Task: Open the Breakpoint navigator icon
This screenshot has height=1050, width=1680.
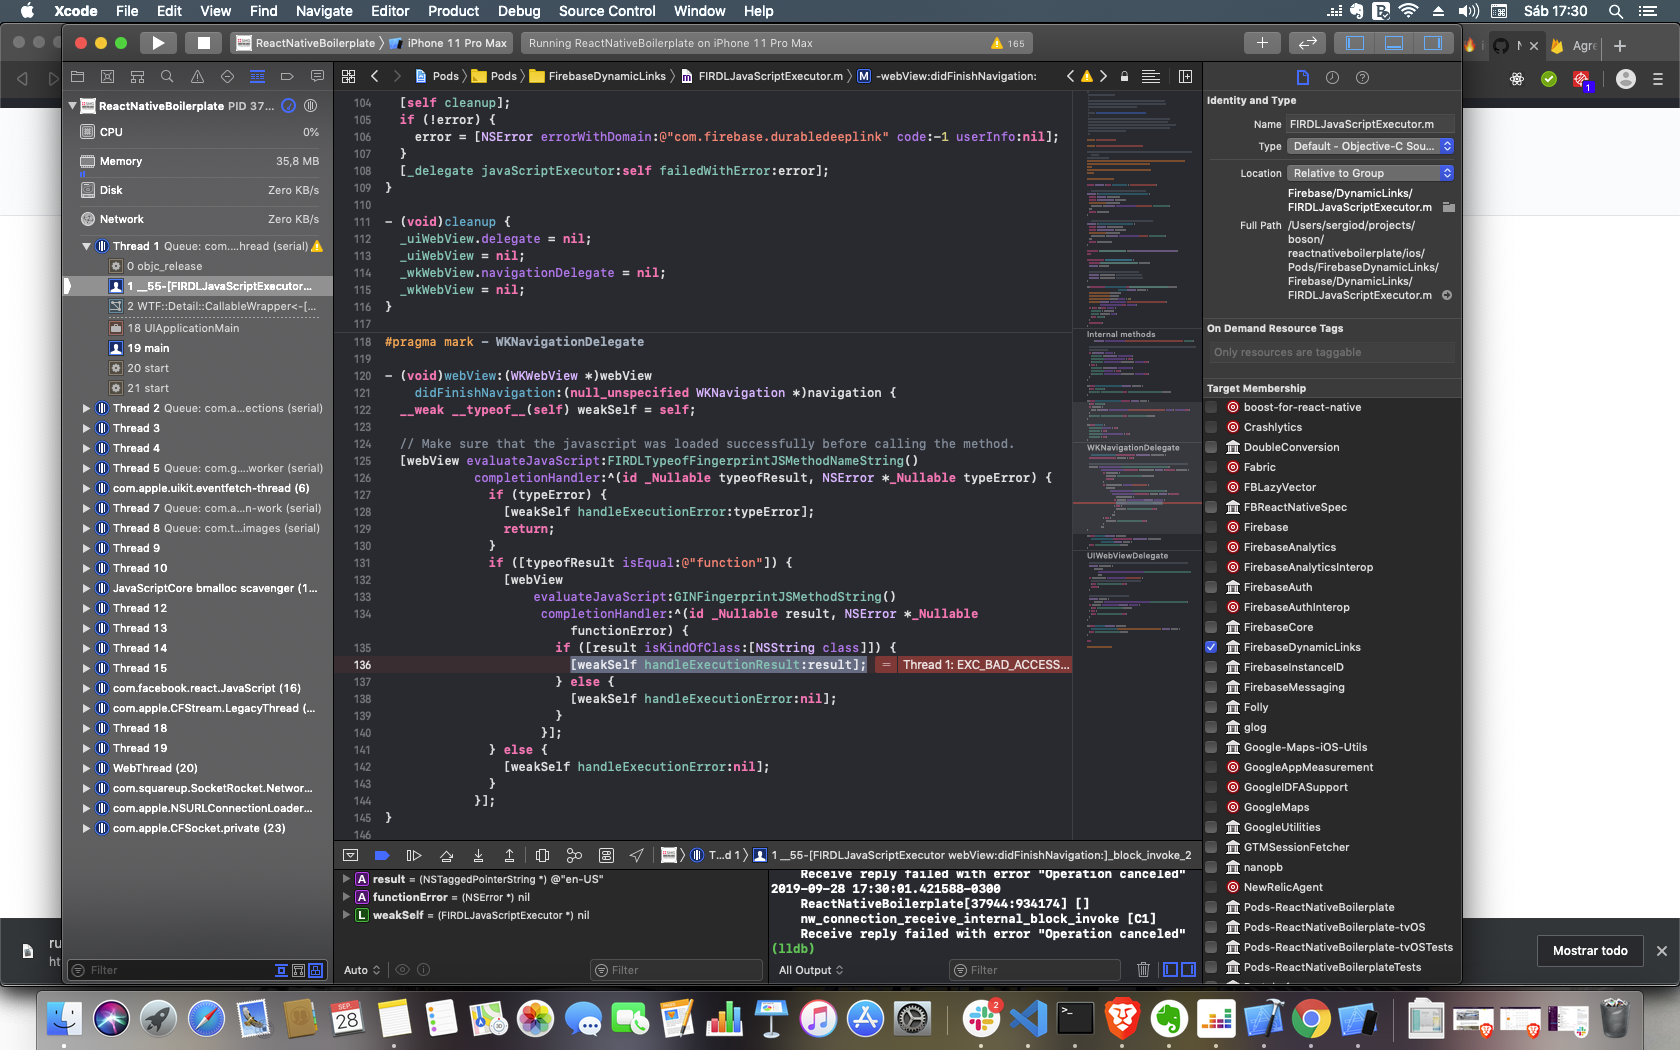Action: 287,77
